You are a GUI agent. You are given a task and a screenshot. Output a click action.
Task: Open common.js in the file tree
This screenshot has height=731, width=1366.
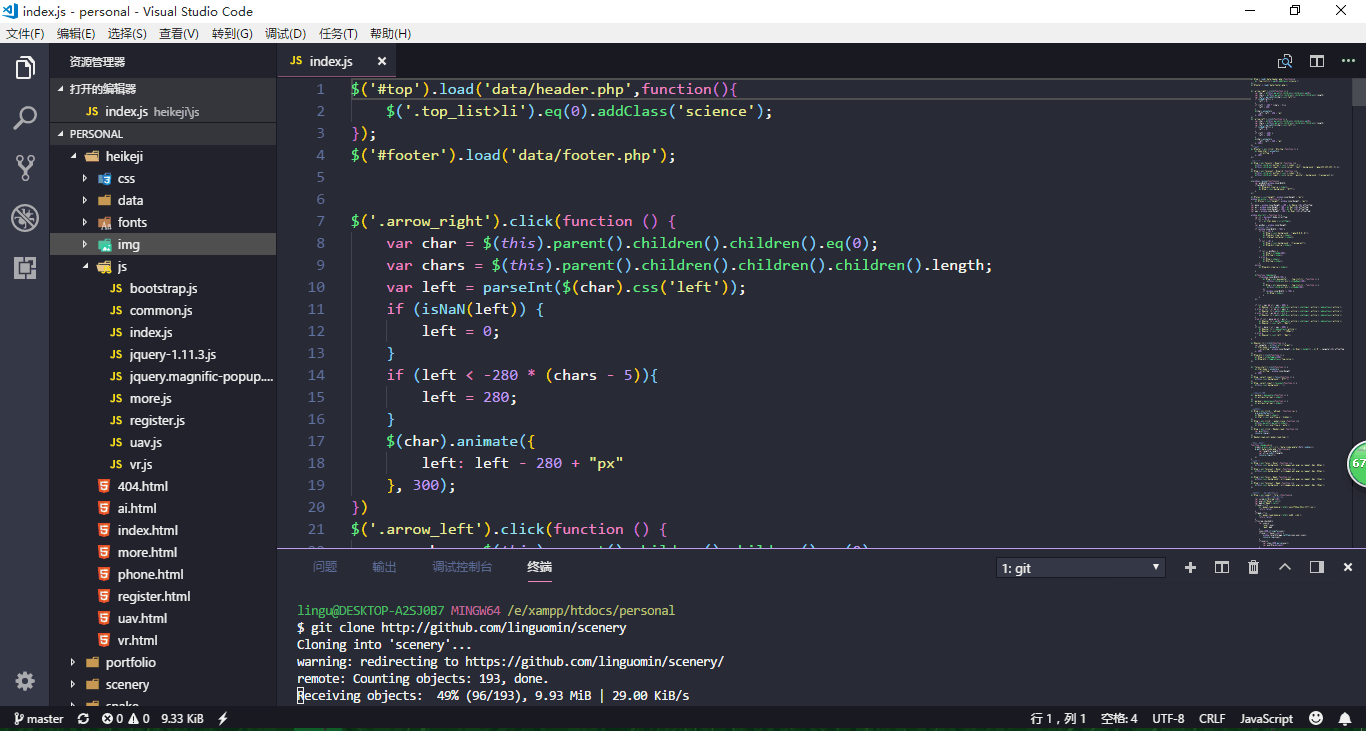[x=163, y=310]
